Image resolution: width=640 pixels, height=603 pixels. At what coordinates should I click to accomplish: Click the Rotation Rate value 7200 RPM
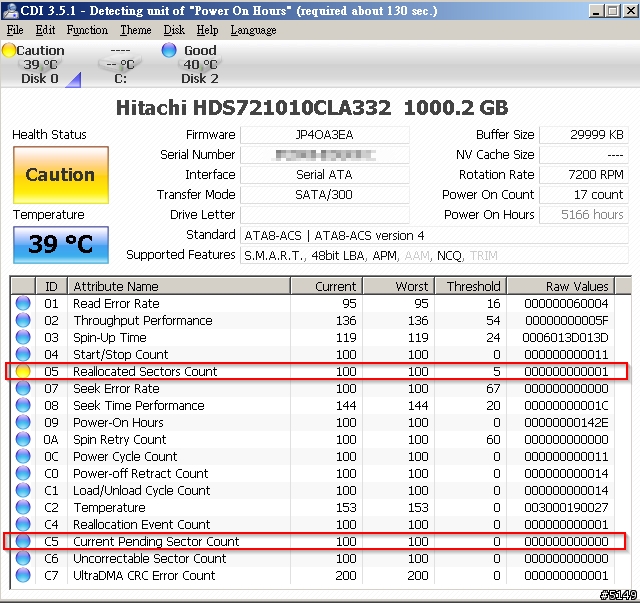[x=584, y=175]
